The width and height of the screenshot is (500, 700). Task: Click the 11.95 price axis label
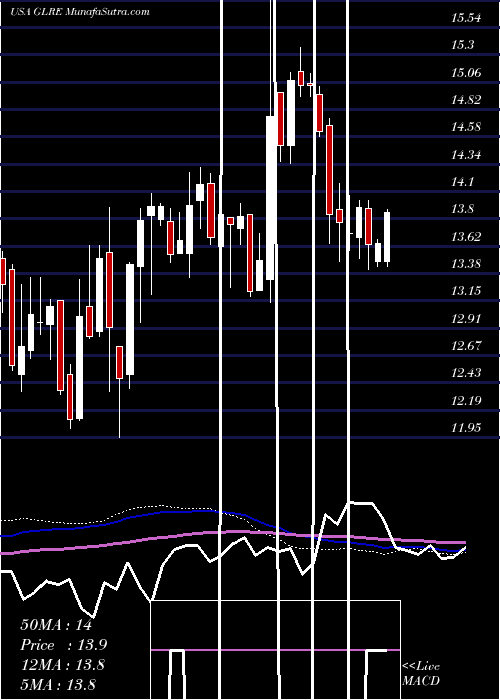pyautogui.click(x=466, y=428)
